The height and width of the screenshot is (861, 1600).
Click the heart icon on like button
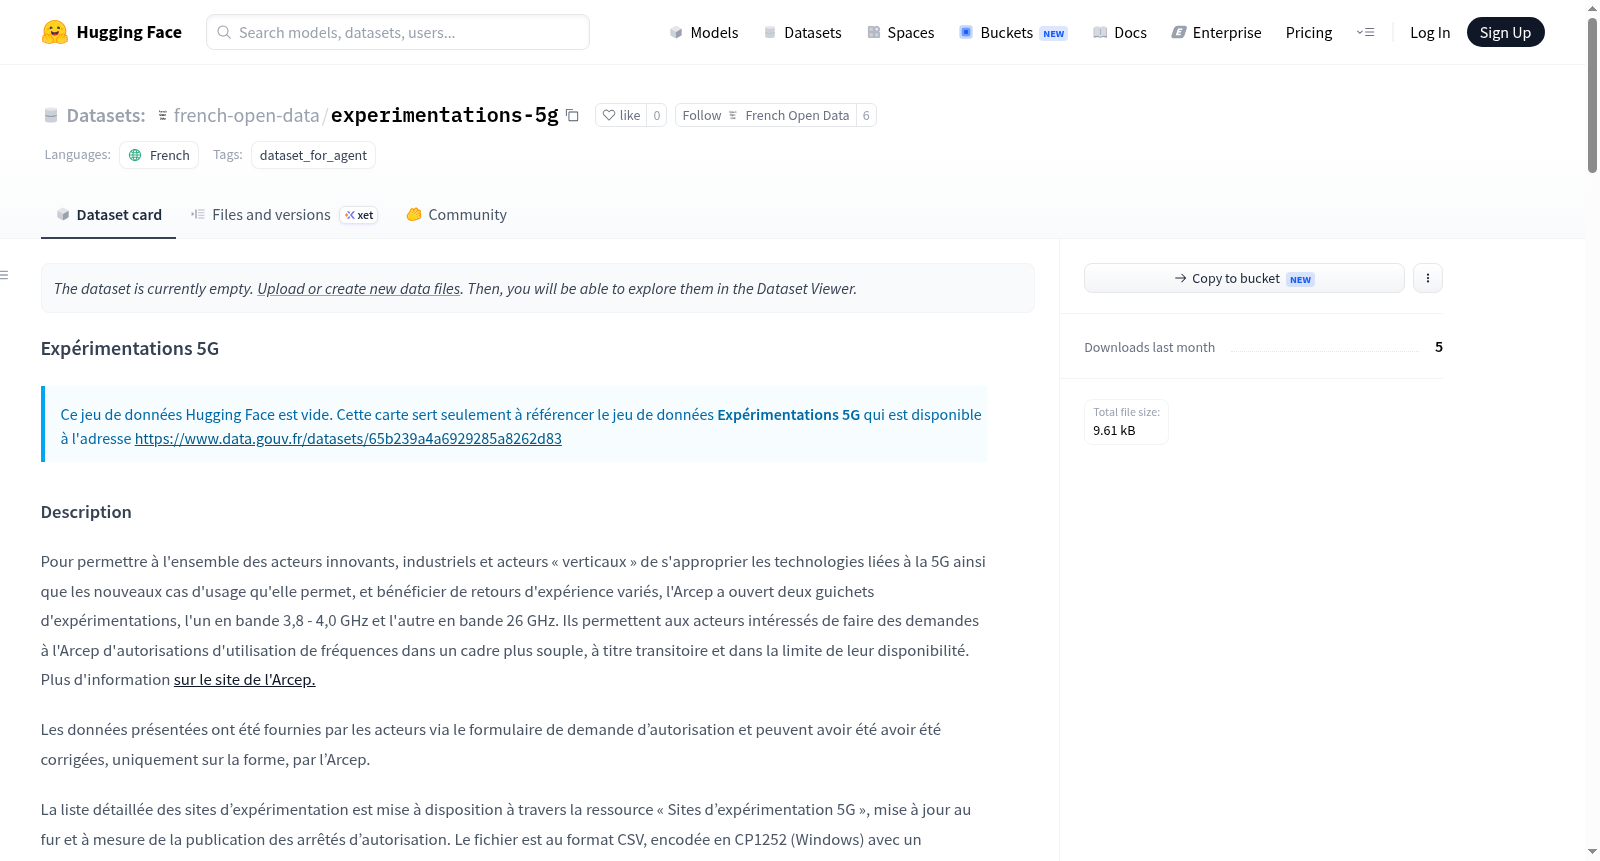click(x=609, y=115)
